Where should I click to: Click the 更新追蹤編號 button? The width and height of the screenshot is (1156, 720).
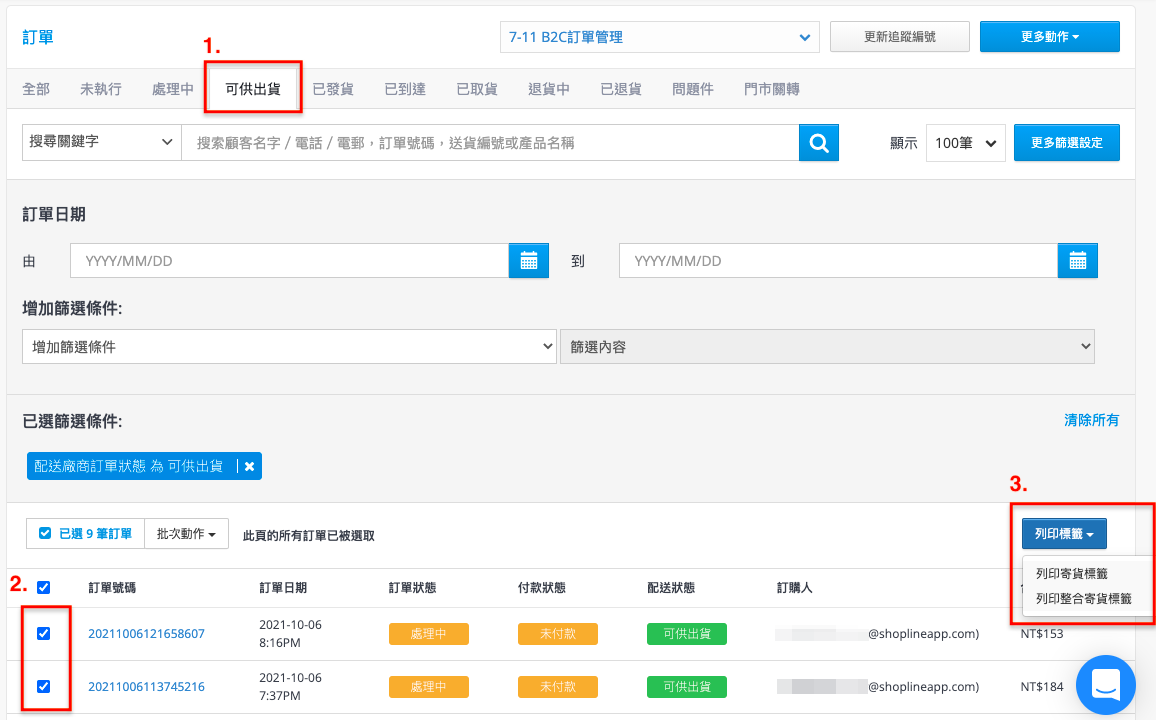pos(899,37)
